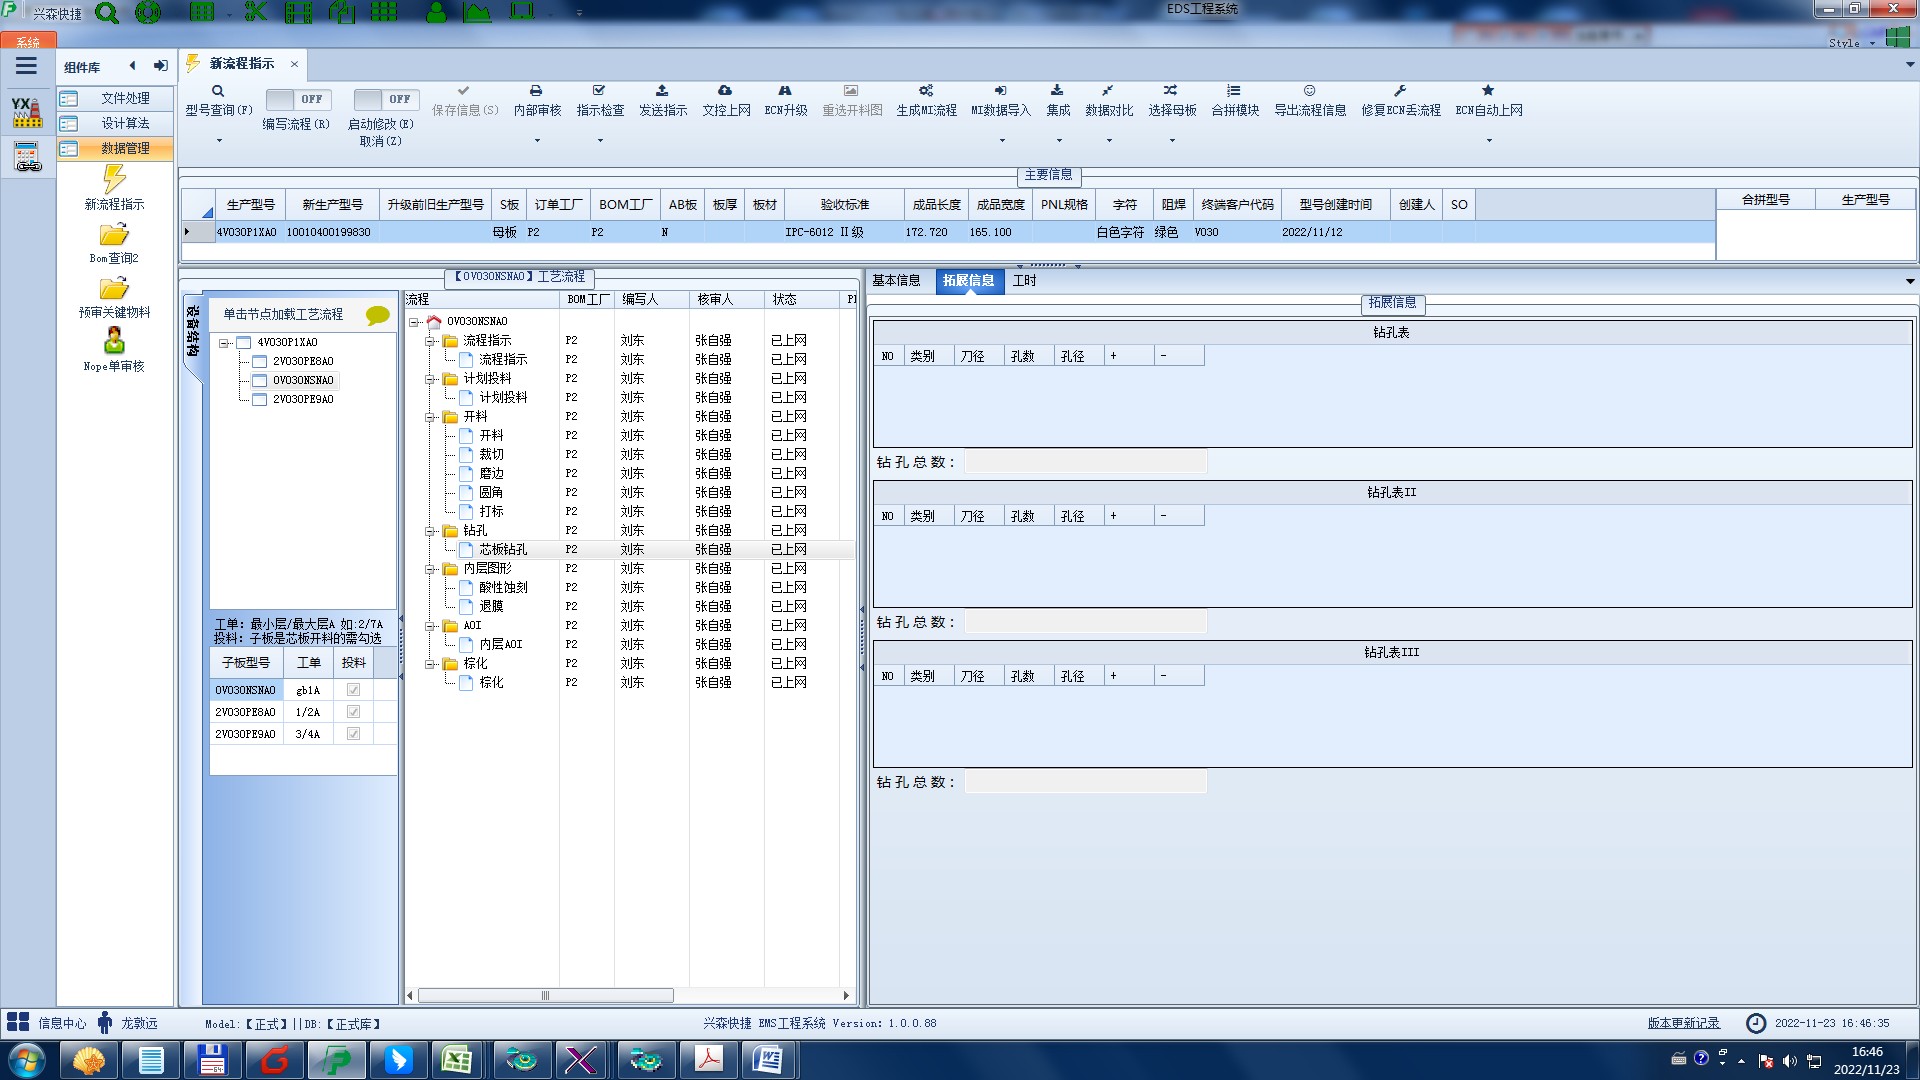
Task: Switch to the 基本信息 tab
Action: [896, 281]
